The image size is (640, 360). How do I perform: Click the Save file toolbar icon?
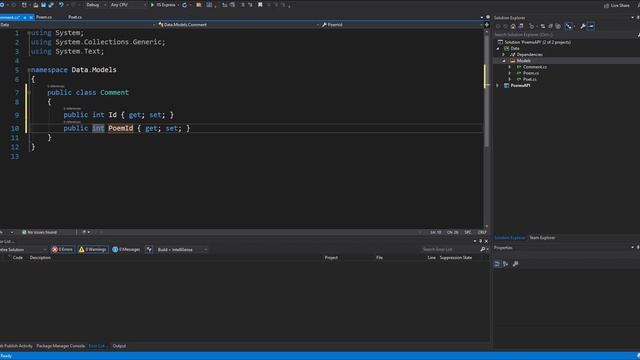(43, 5)
